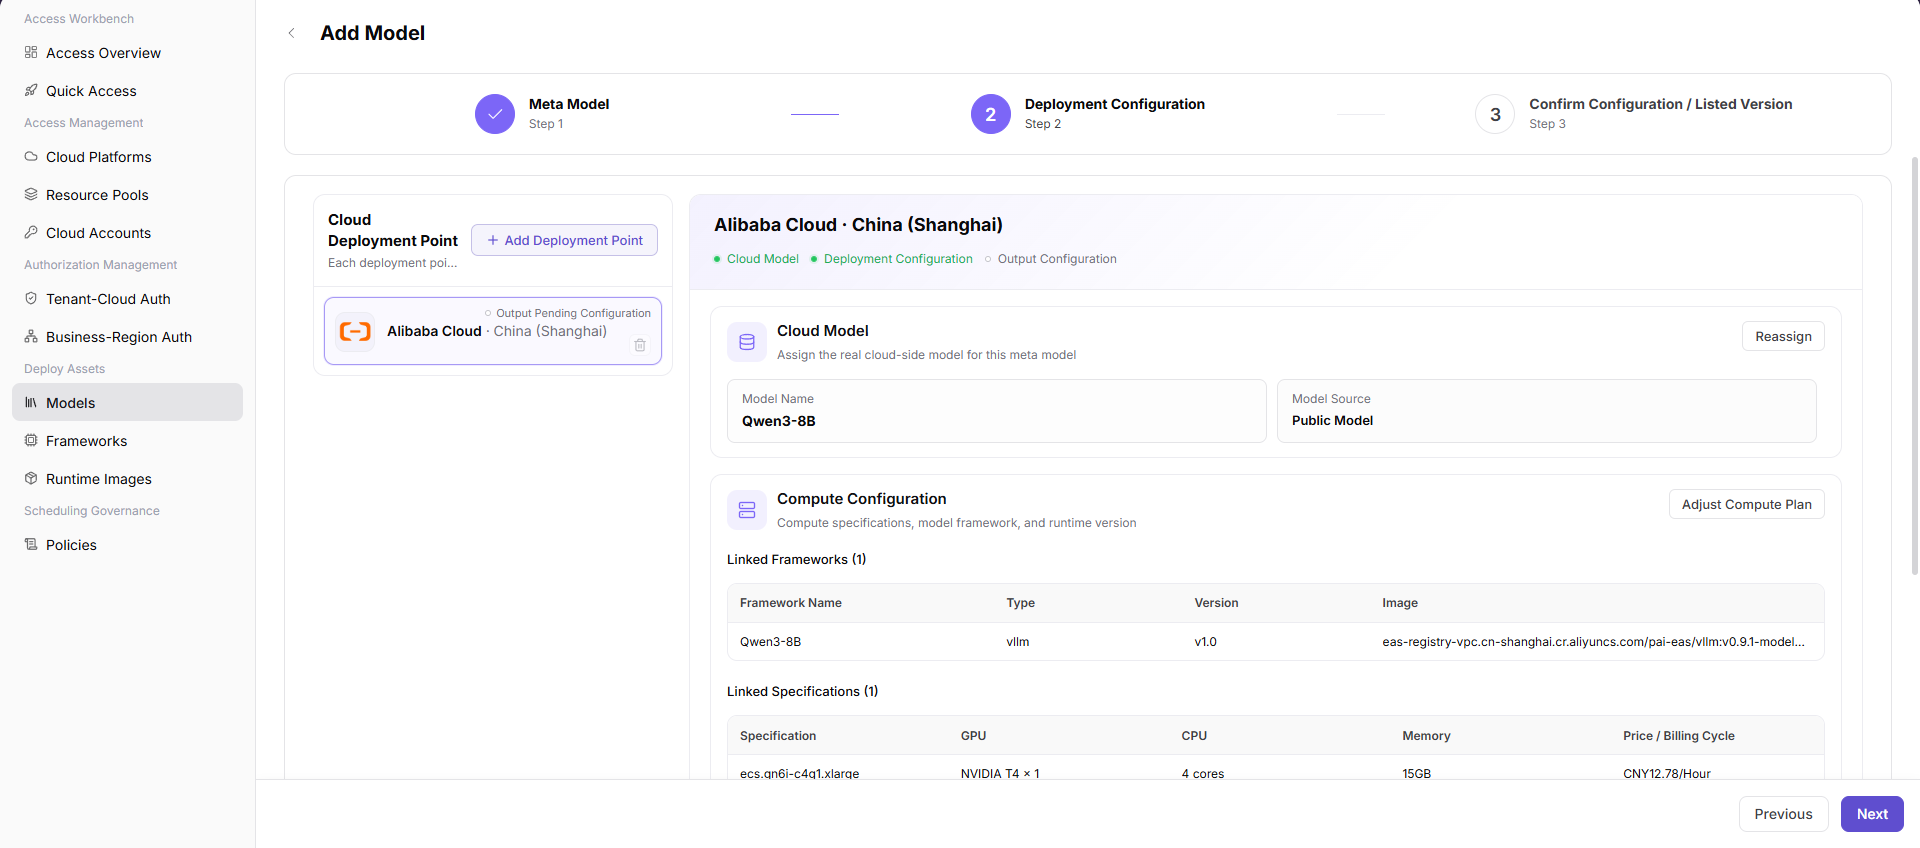Click the step 3 circle indicator
Image resolution: width=1920 pixels, height=848 pixels.
[x=1495, y=114]
